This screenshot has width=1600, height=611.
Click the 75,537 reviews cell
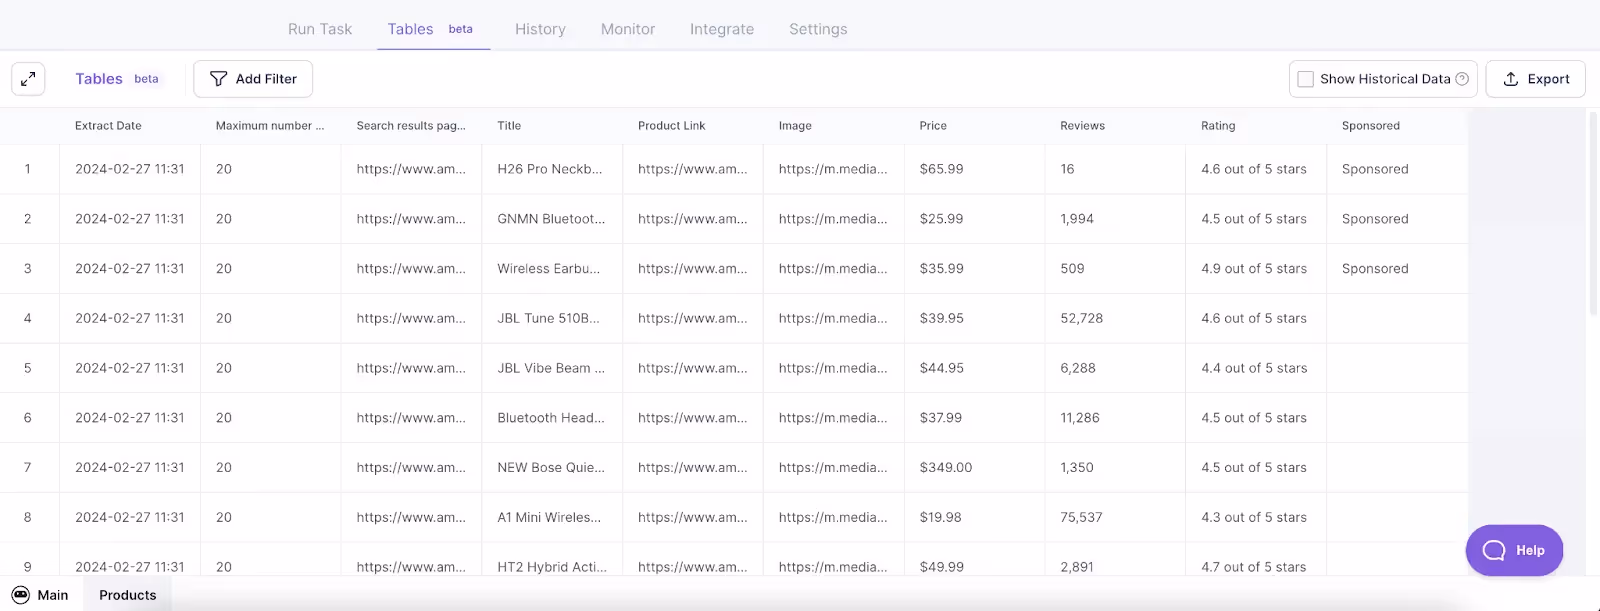pyautogui.click(x=1115, y=517)
